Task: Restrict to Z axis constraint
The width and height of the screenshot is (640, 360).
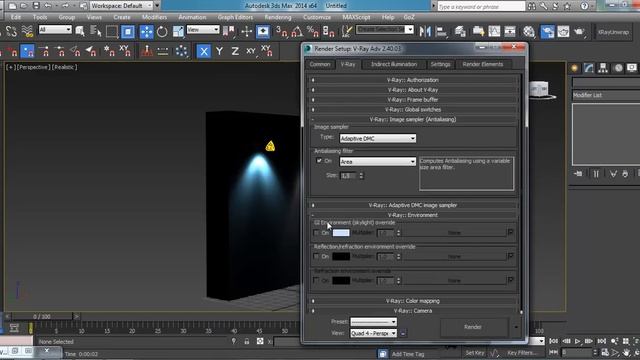Action: [x=235, y=51]
